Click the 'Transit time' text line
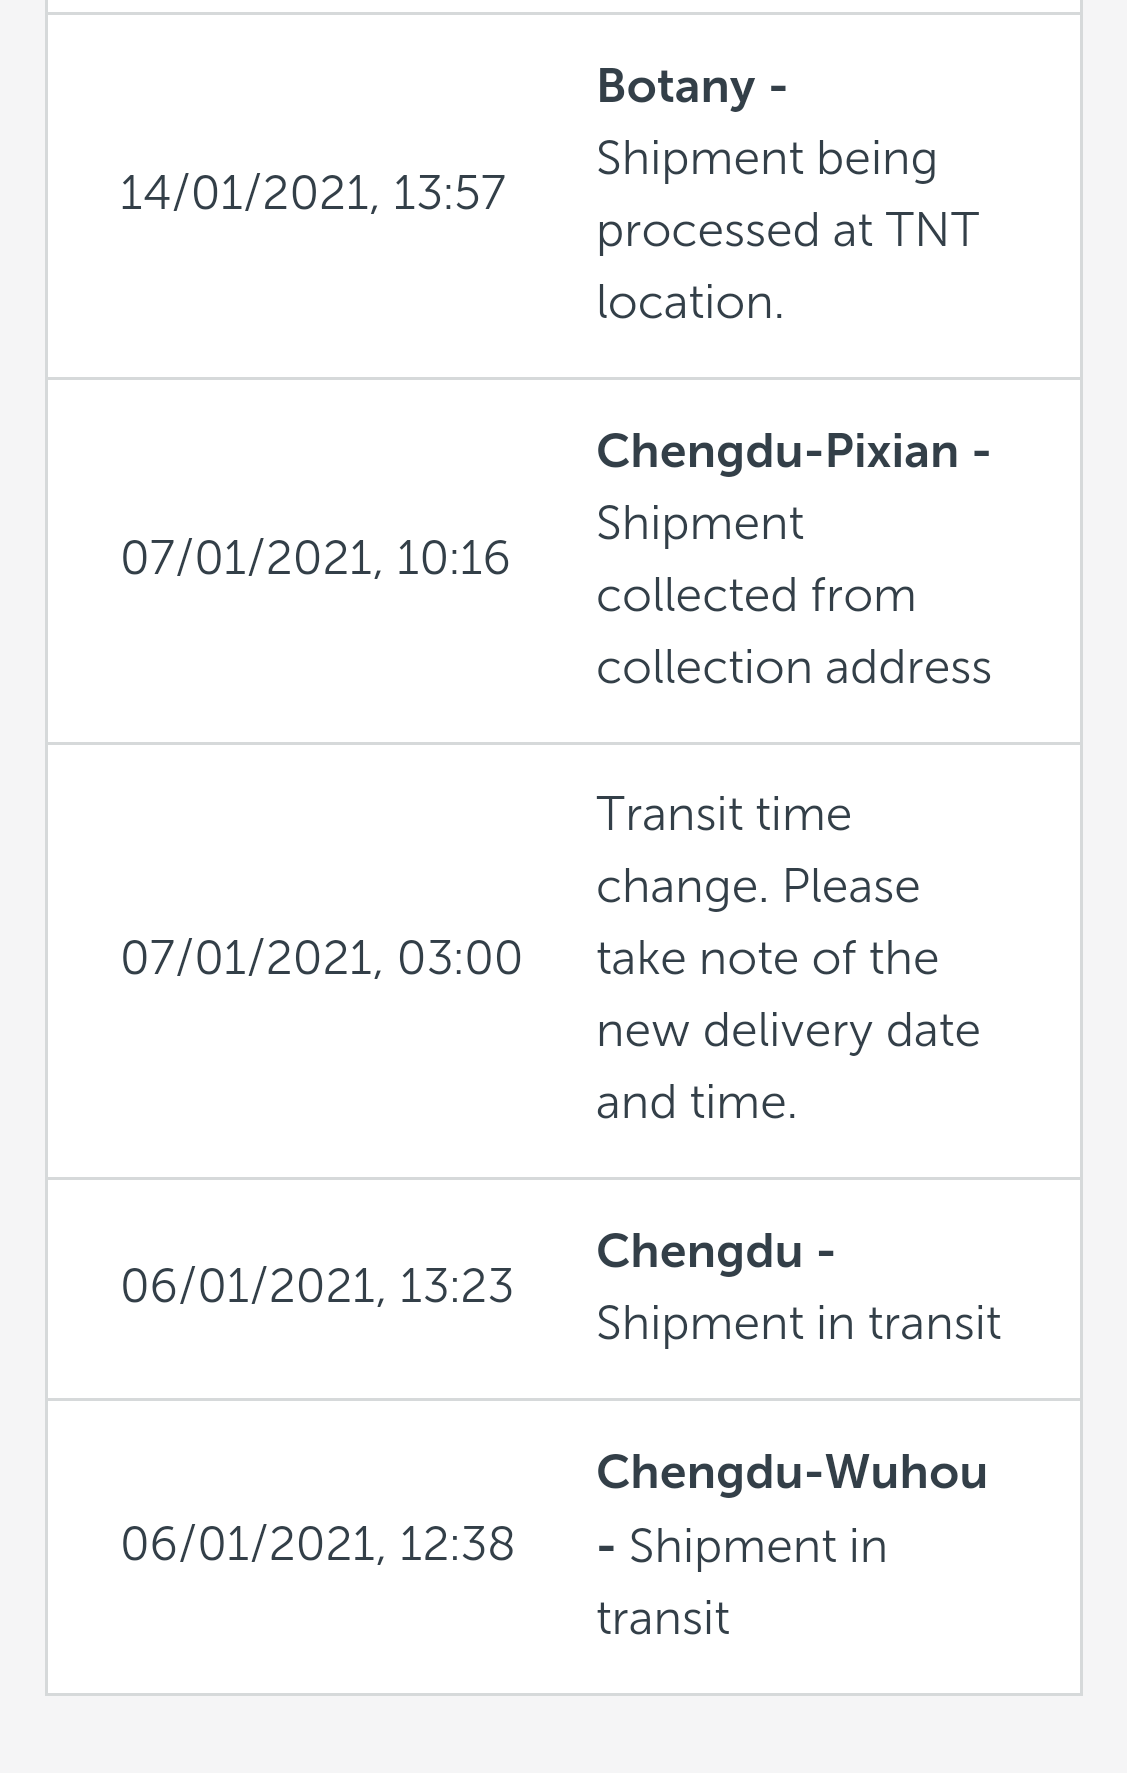1127x1773 pixels. pyautogui.click(x=723, y=814)
